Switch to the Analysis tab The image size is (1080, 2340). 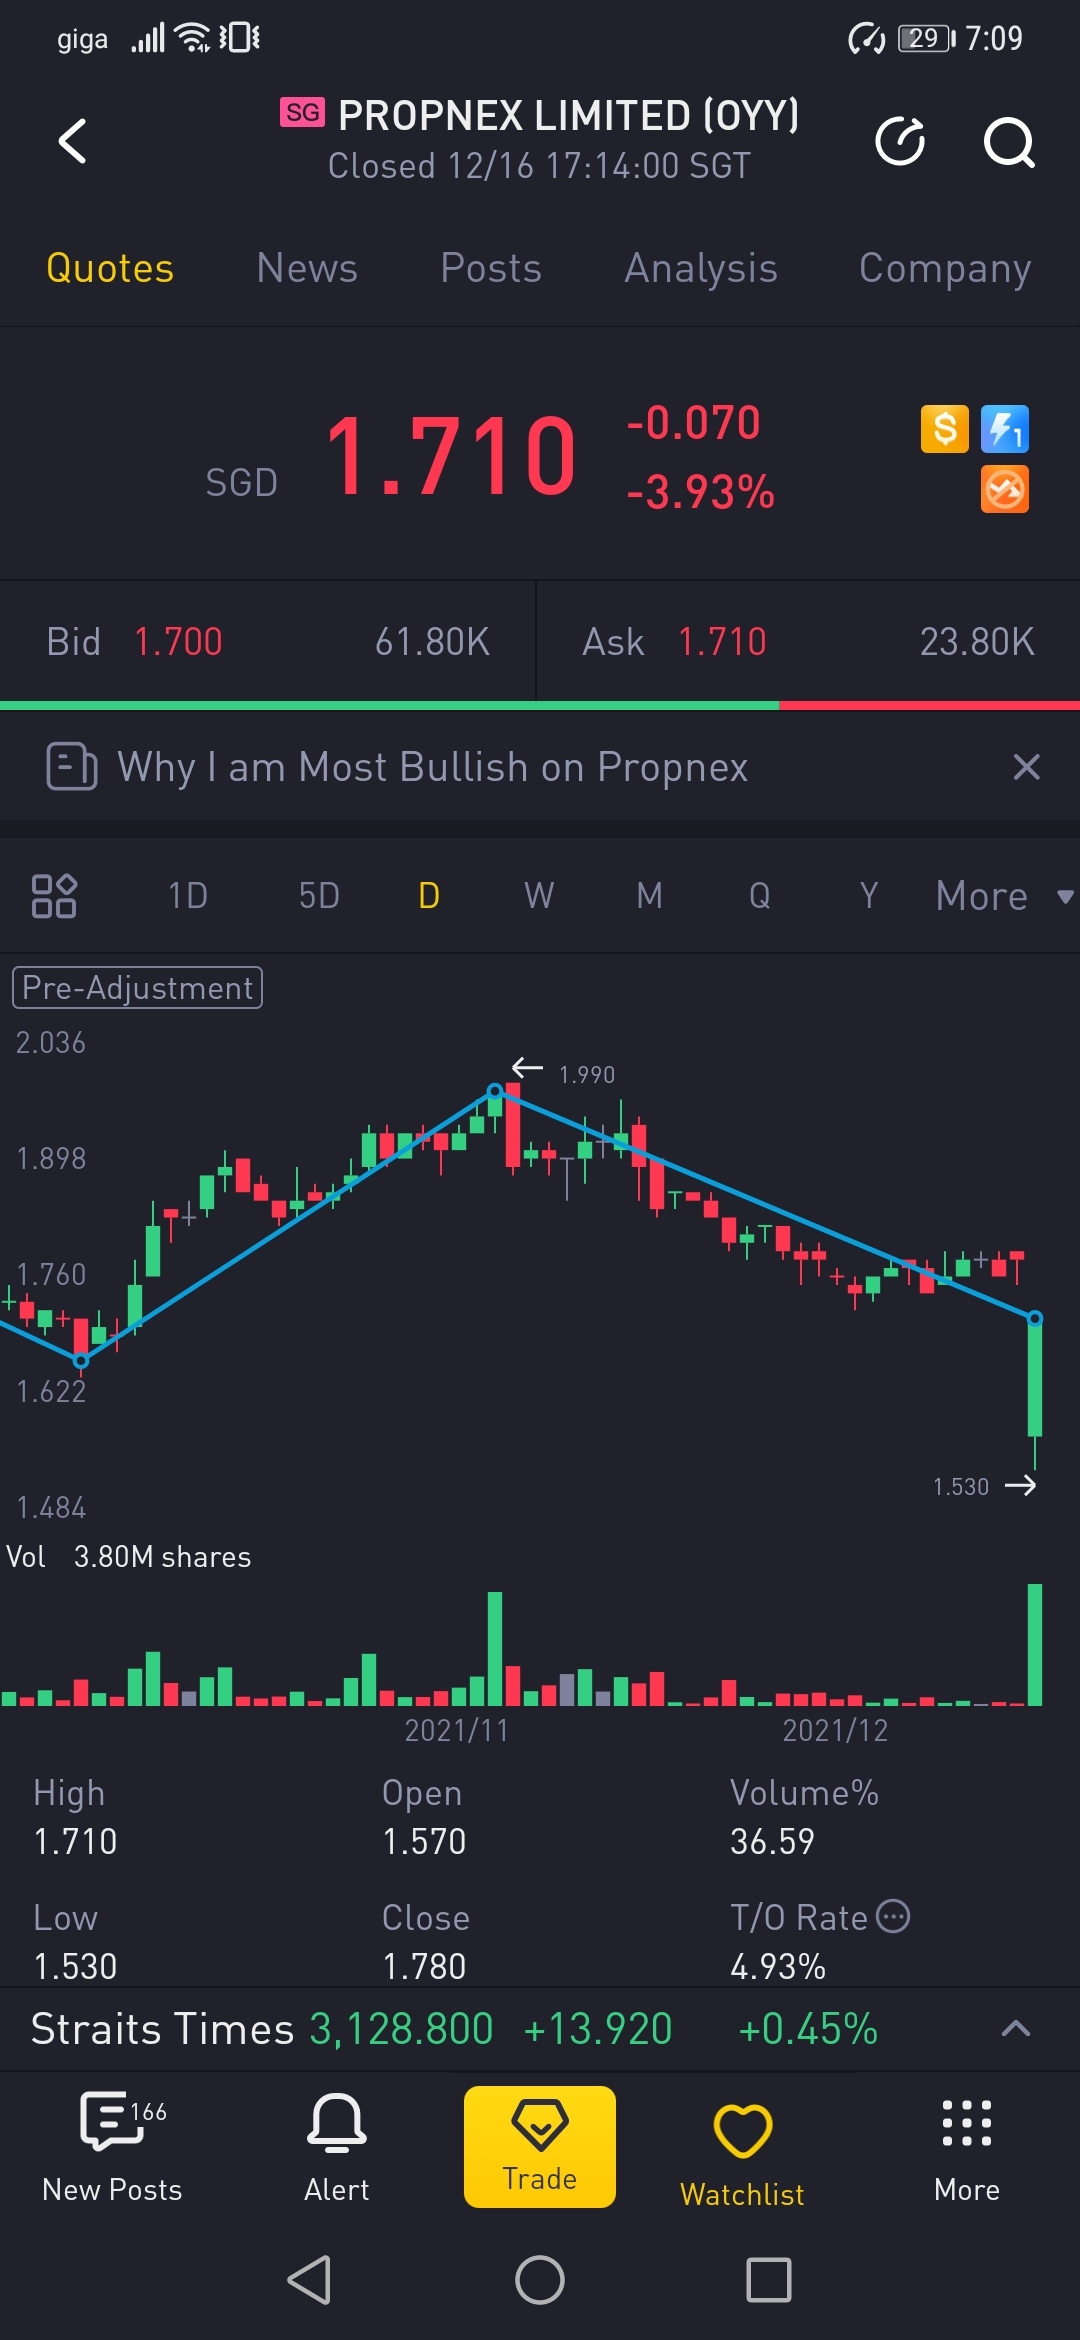tap(701, 268)
